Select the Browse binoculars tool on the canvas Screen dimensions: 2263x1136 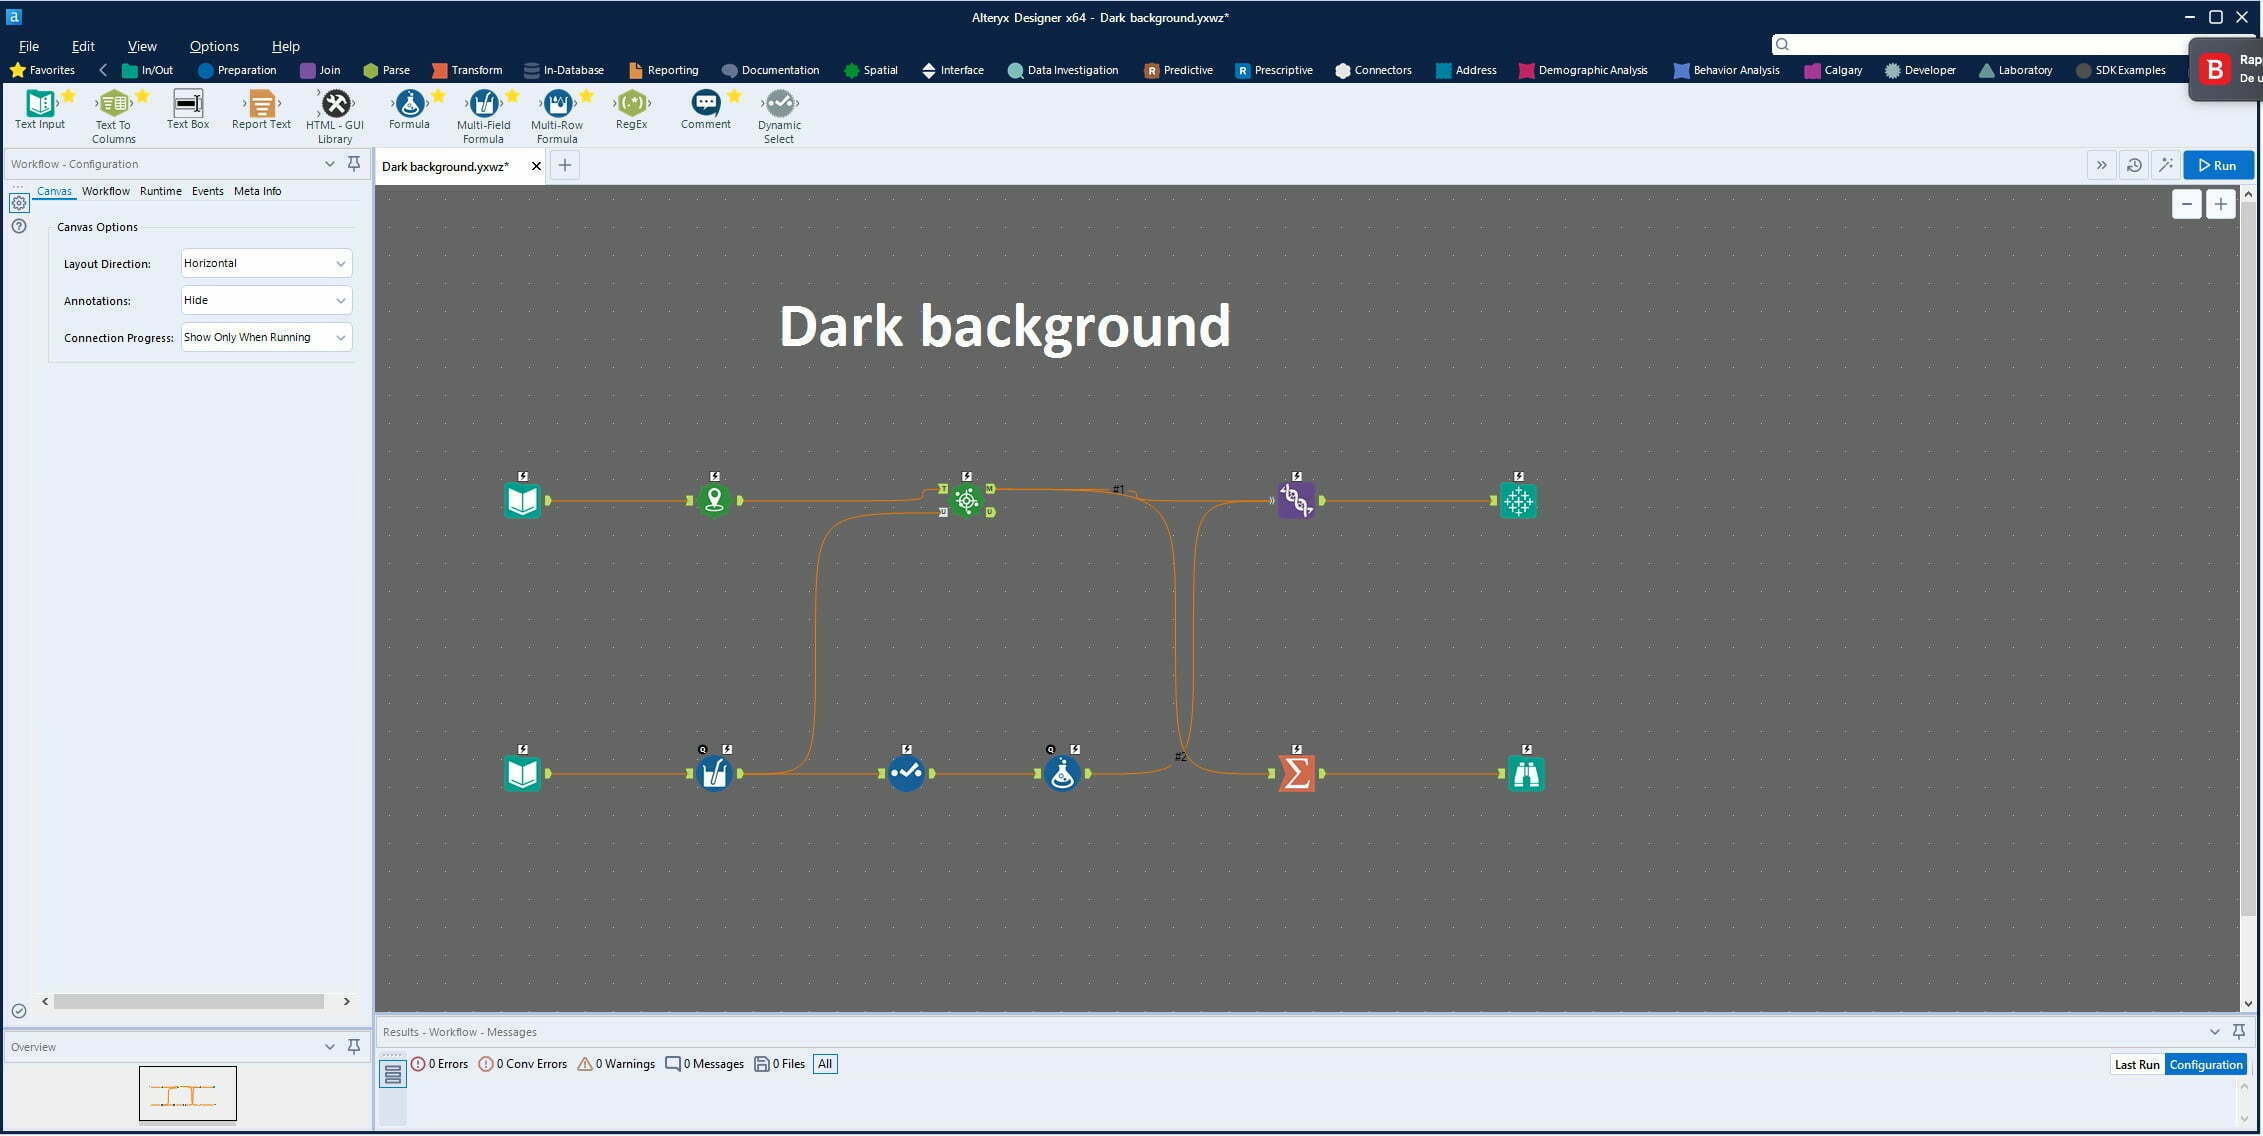coord(1525,773)
